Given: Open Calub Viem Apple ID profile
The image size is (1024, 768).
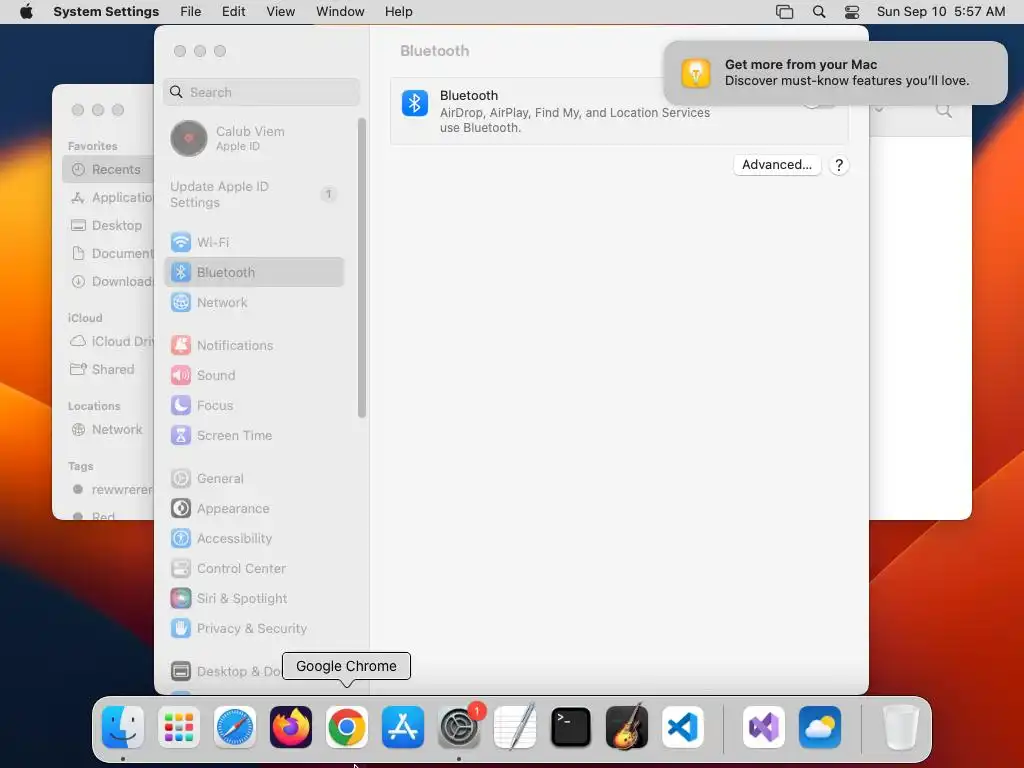Looking at the screenshot, I should pyautogui.click(x=254, y=138).
